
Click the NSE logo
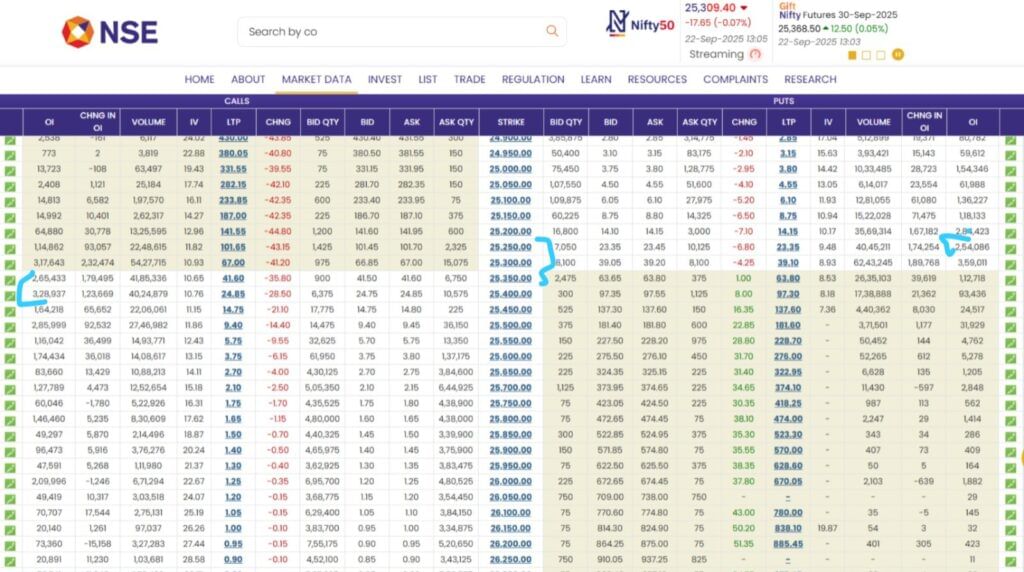[110, 32]
